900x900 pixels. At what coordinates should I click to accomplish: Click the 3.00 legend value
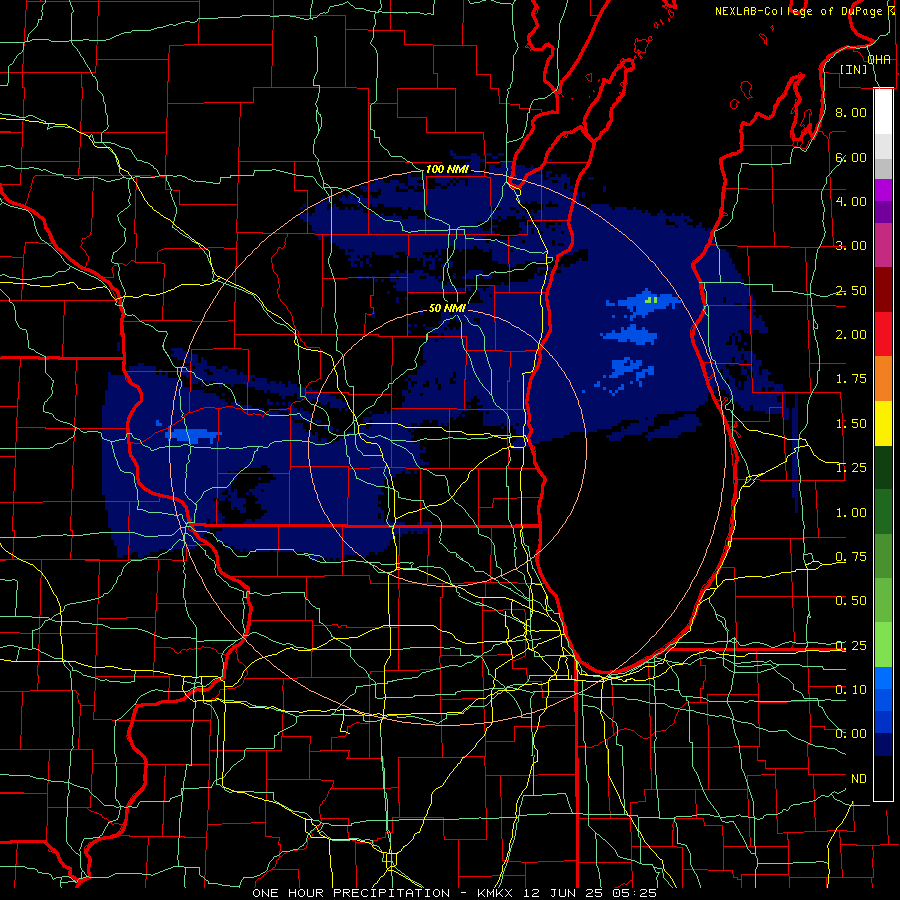(x=851, y=246)
